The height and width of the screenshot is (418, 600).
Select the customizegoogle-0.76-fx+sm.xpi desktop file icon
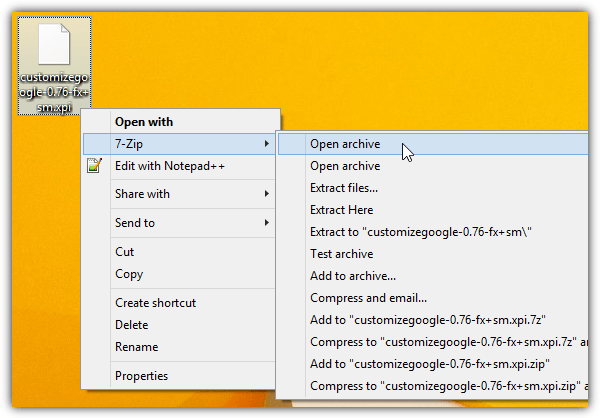[54, 66]
